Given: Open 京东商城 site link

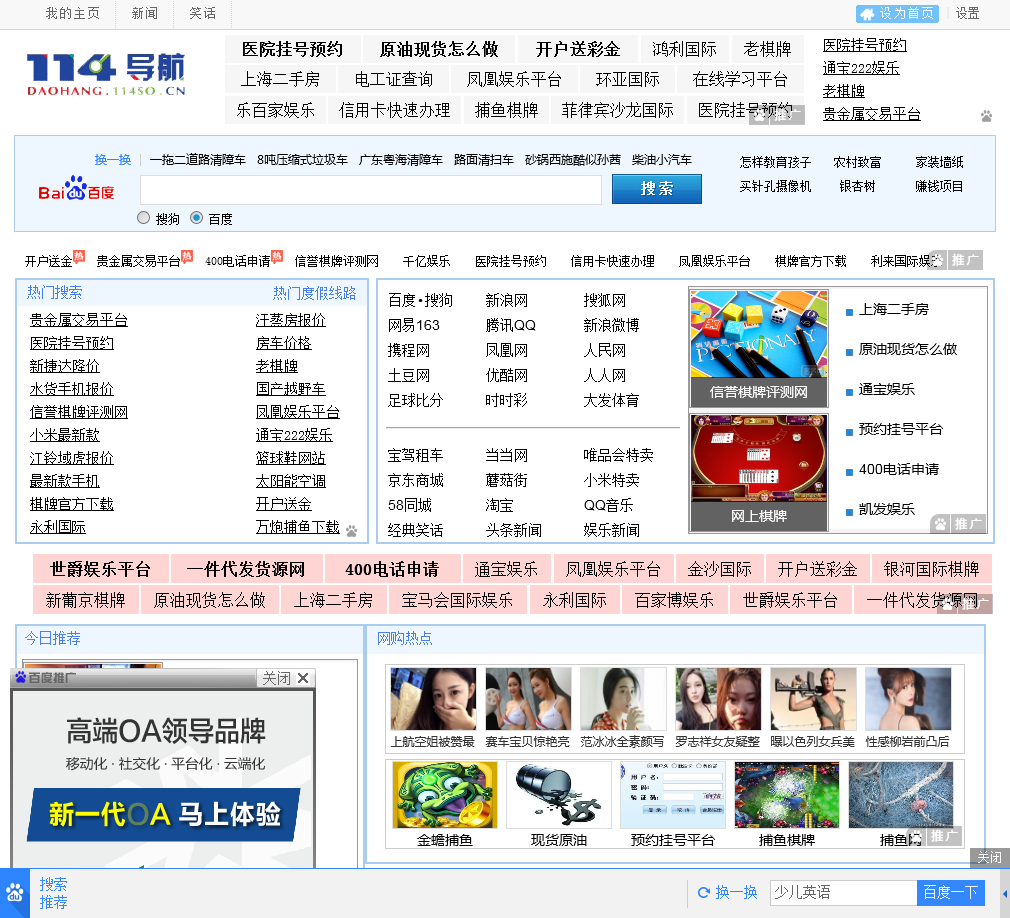Looking at the screenshot, I should [415, 481].
